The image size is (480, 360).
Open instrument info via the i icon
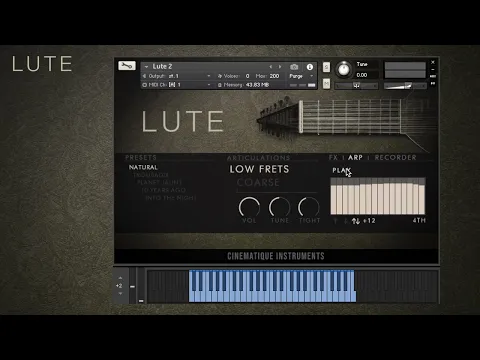coord(310,67)
